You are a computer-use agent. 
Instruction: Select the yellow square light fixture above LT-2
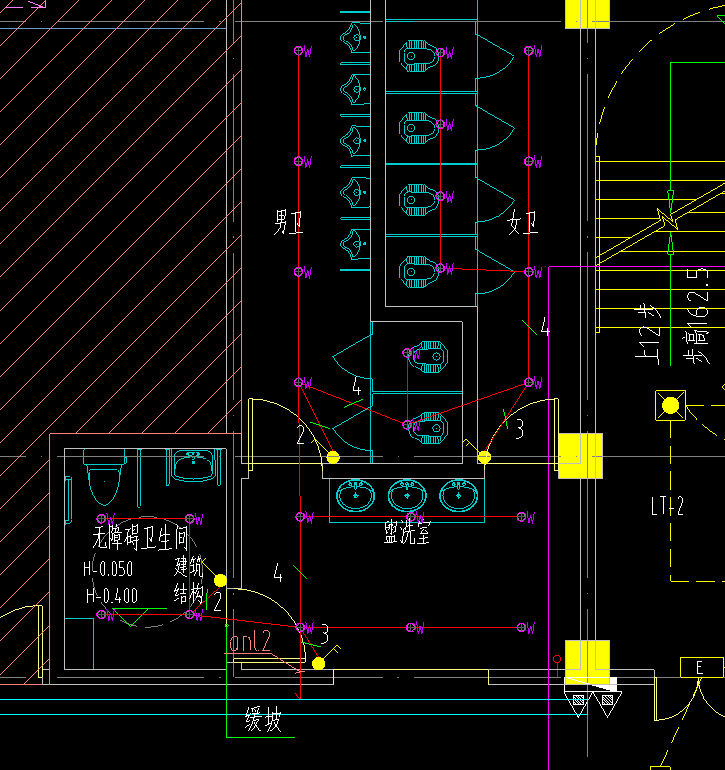[x=670, y=406]
